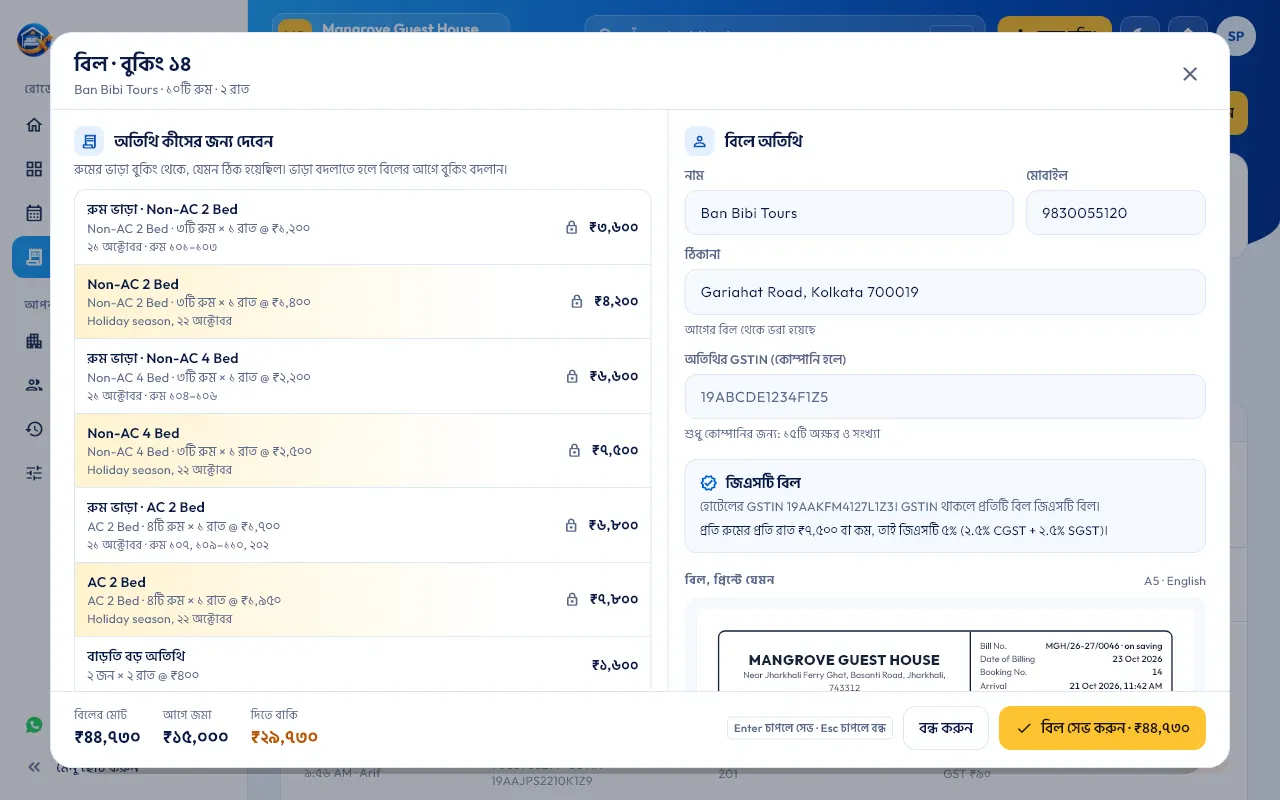Viewport: 1280px width, 800px height.
Task: Click the lock icon beside ₹৭,৫০০
Action: (x=575, y=450)
